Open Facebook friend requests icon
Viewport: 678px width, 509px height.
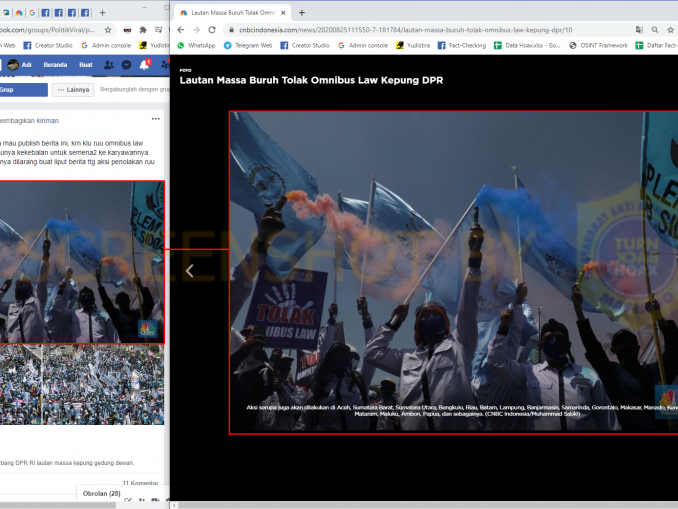coord(109,65)
